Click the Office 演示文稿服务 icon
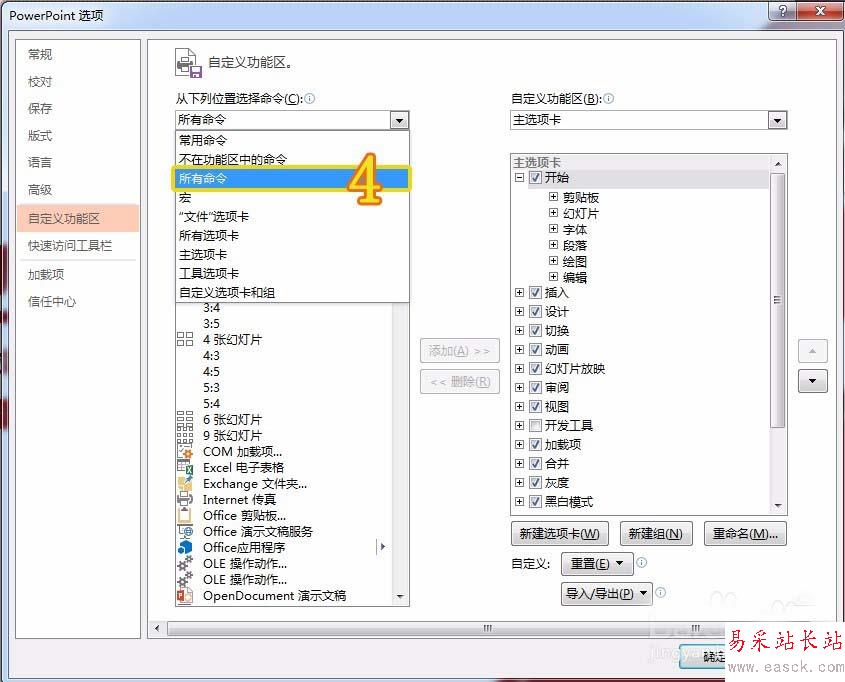 pyautogui.click(x=185, y=531)
